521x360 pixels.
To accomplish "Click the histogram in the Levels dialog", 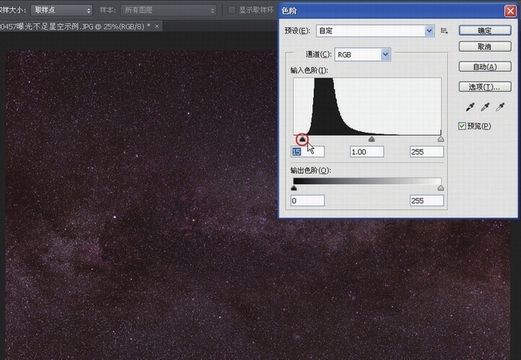I will pyautogui.click(x=367, y=106).
